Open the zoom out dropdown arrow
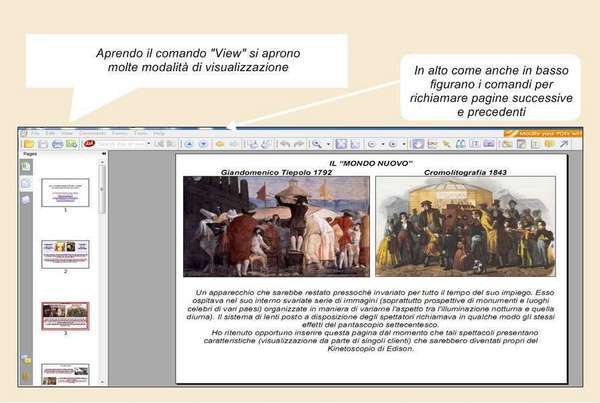The width and height of the screenshot is (600, 403). pos(383,144)
